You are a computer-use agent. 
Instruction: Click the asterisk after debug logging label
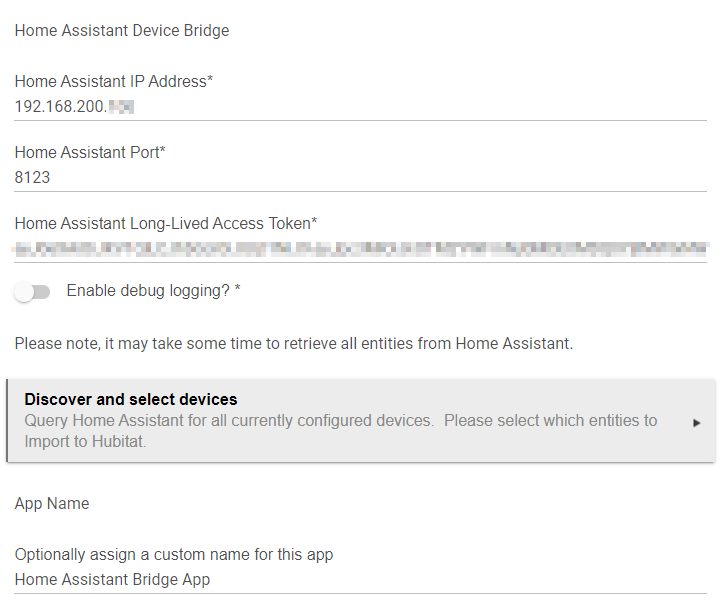click(237, 291)
